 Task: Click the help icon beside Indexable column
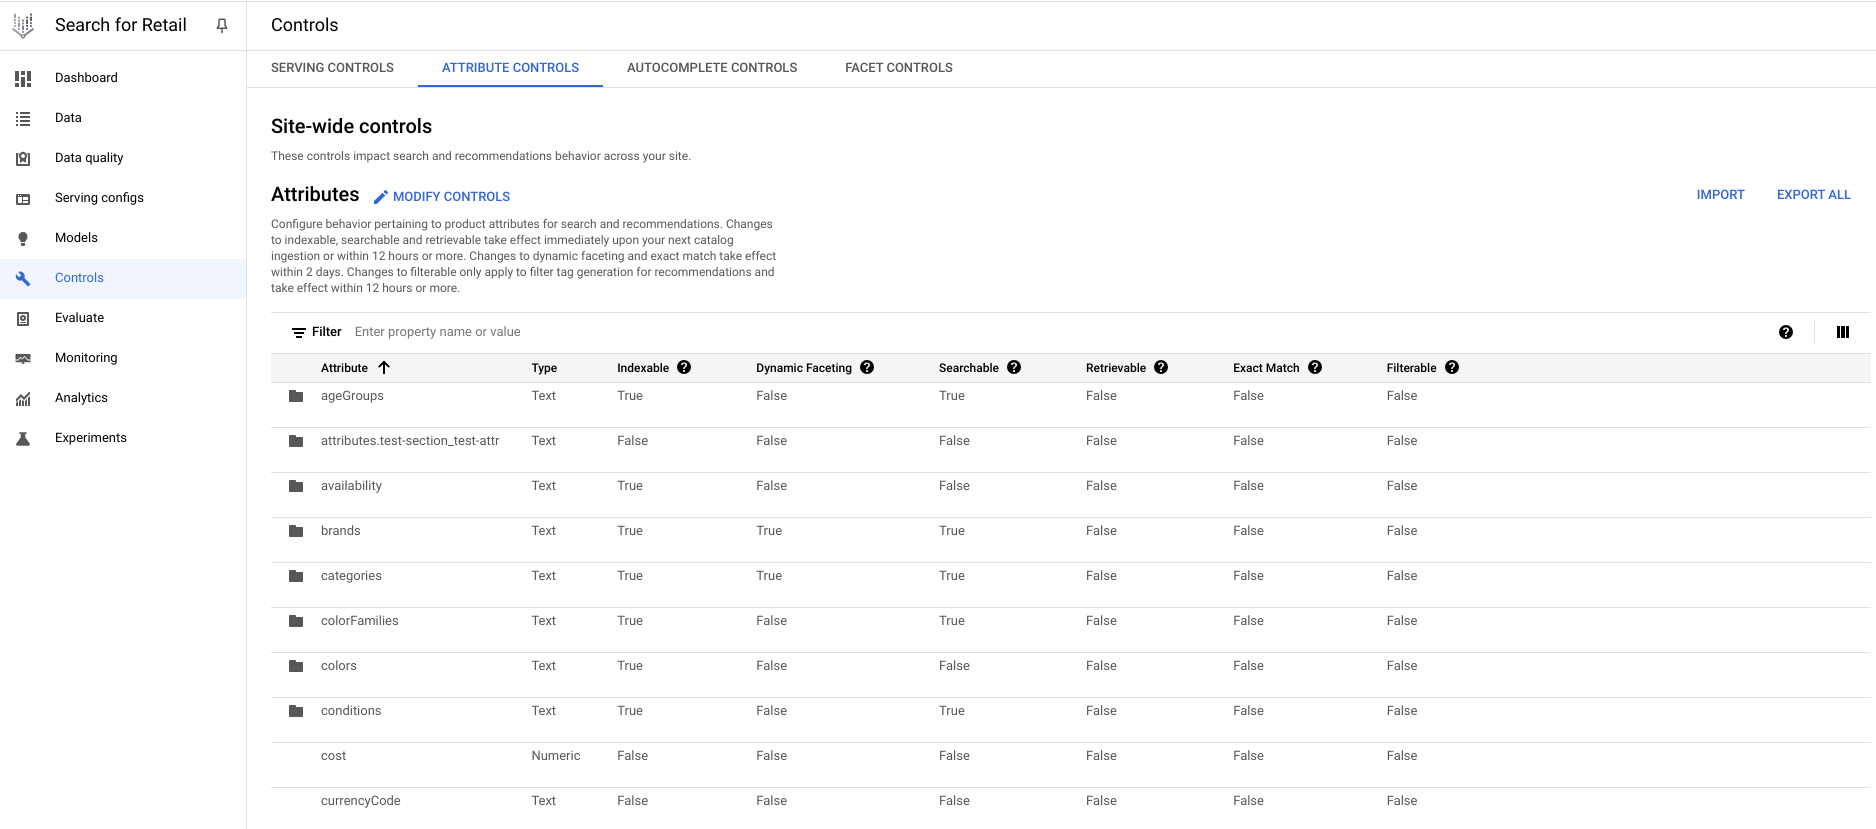pyautogui.click(x=684, y=367)
